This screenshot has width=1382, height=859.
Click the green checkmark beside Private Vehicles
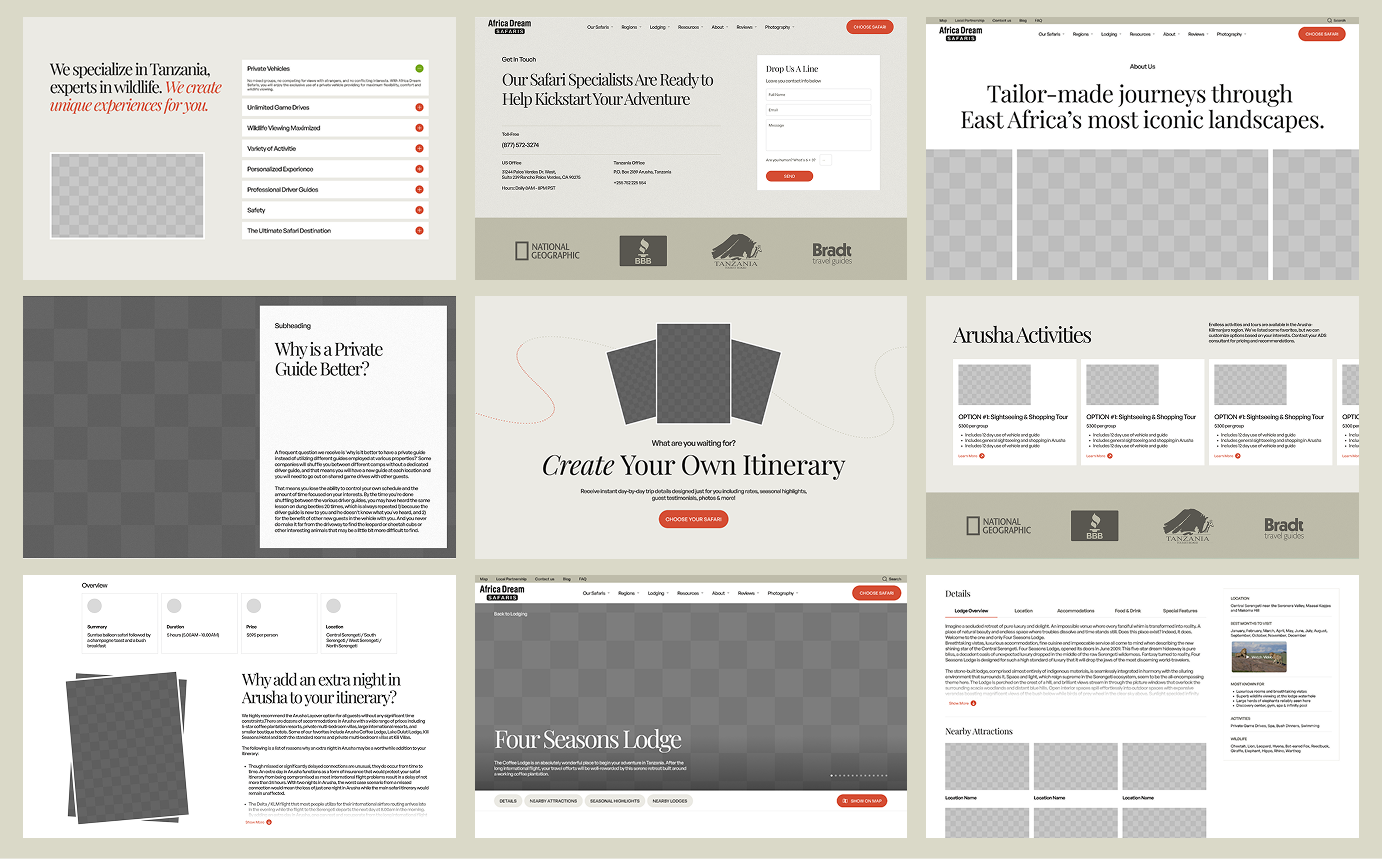[x=421, y=69]
